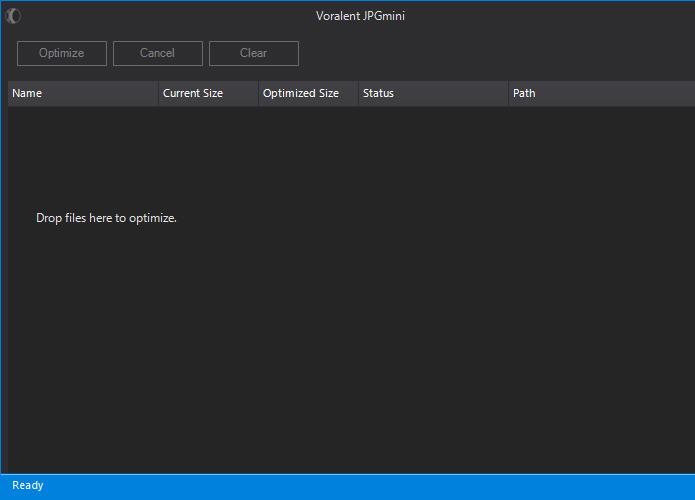The width and height of the screenshot is (695, 500).
Task: Click the Ready text in status bar
Action: [x=28, y=485]
